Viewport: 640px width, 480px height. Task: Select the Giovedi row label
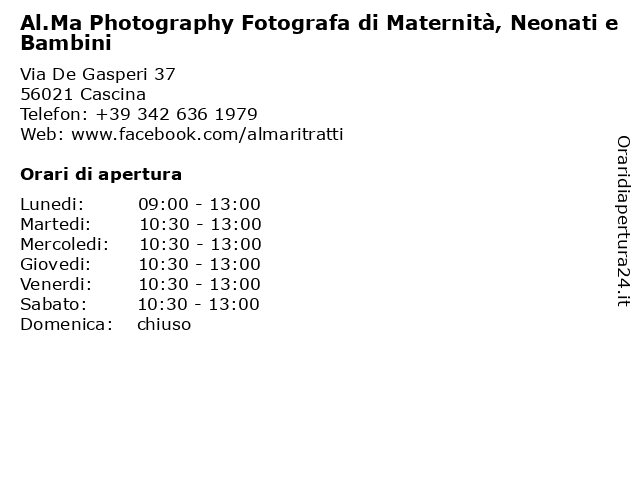(56, 264)
